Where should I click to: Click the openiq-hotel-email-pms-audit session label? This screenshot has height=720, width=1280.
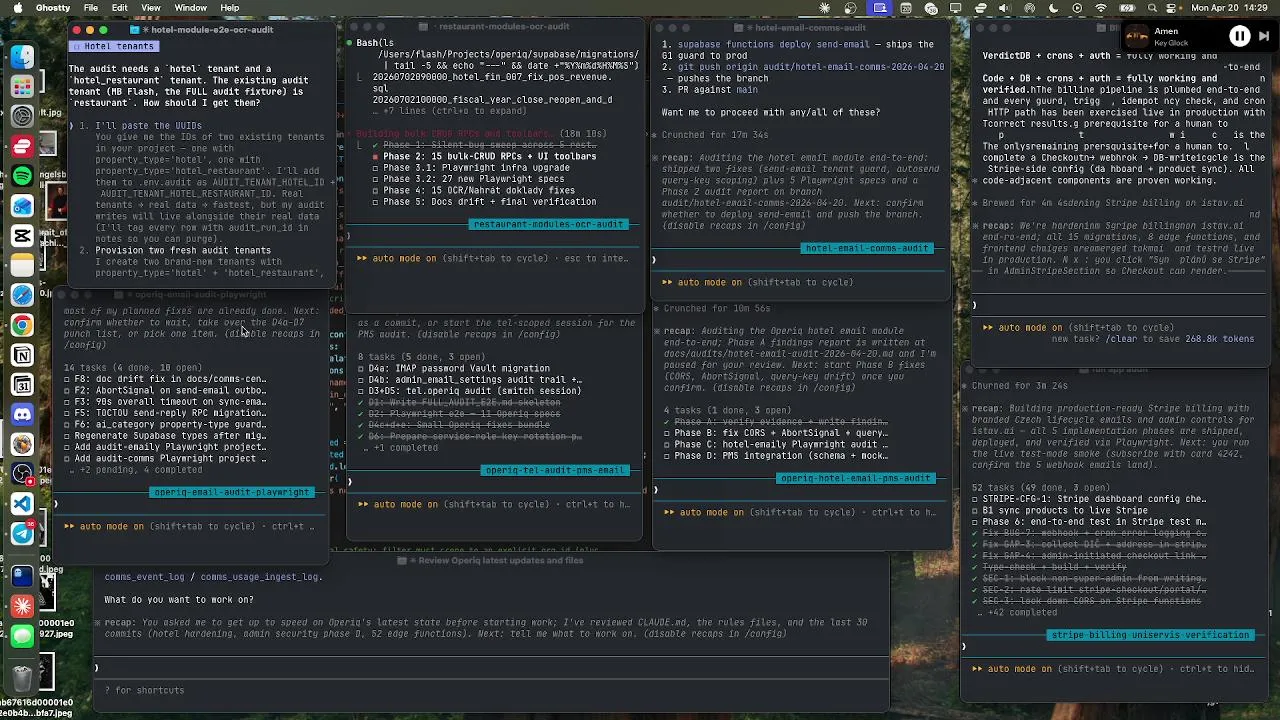click(856, 478)
